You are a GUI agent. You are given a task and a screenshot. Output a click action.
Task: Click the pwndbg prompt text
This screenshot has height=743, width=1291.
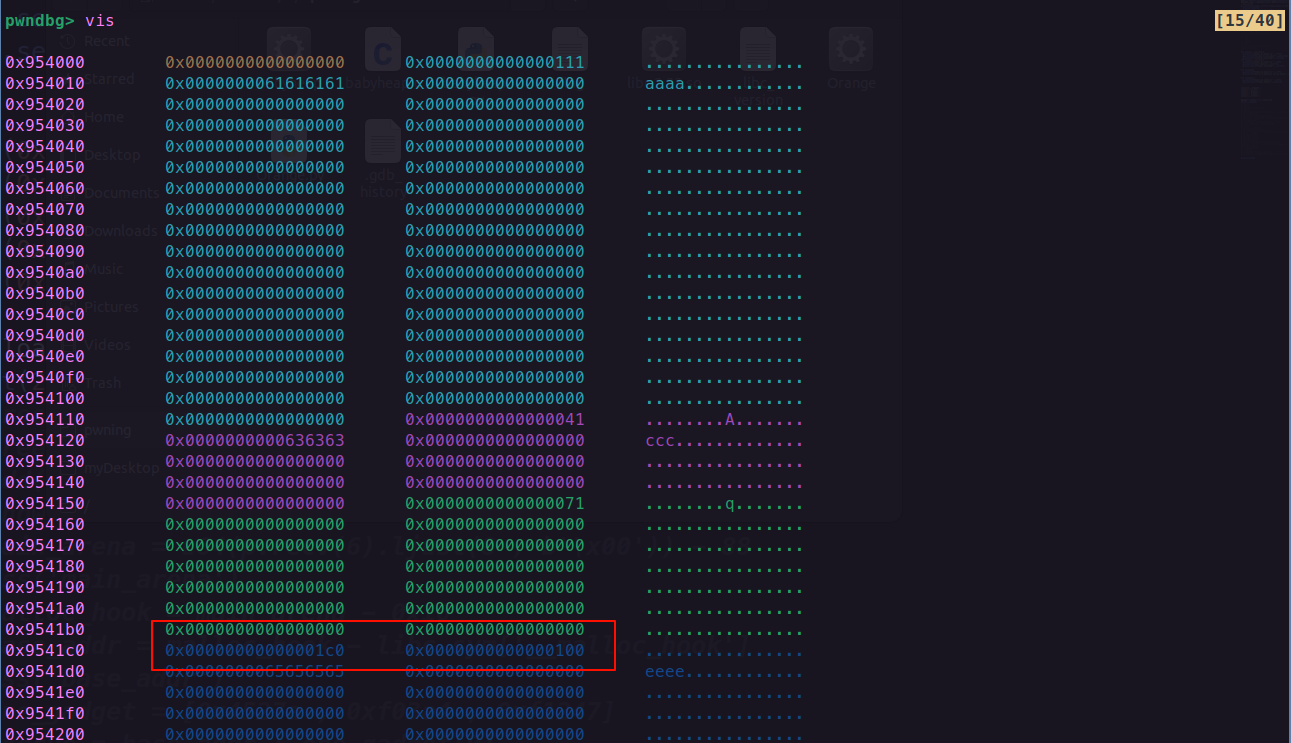pyautogui.click(x=40, y=20)
